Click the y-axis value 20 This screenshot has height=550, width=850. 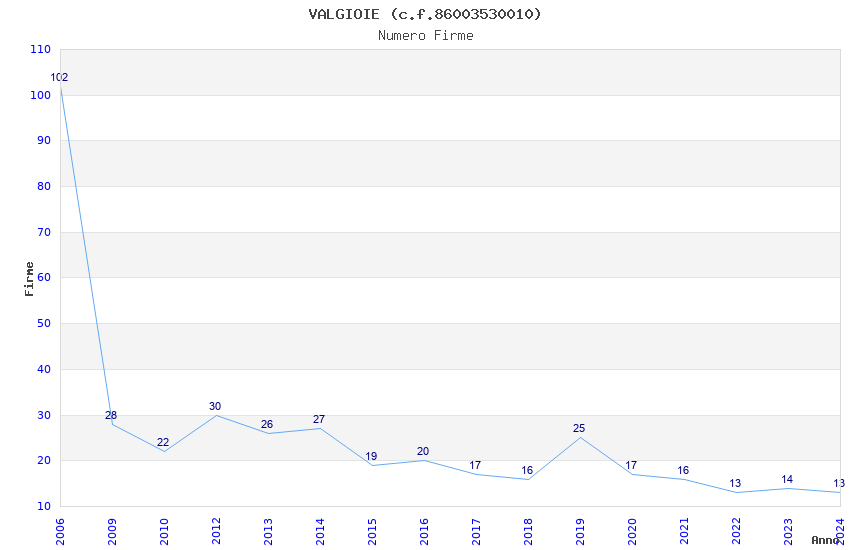43,461
